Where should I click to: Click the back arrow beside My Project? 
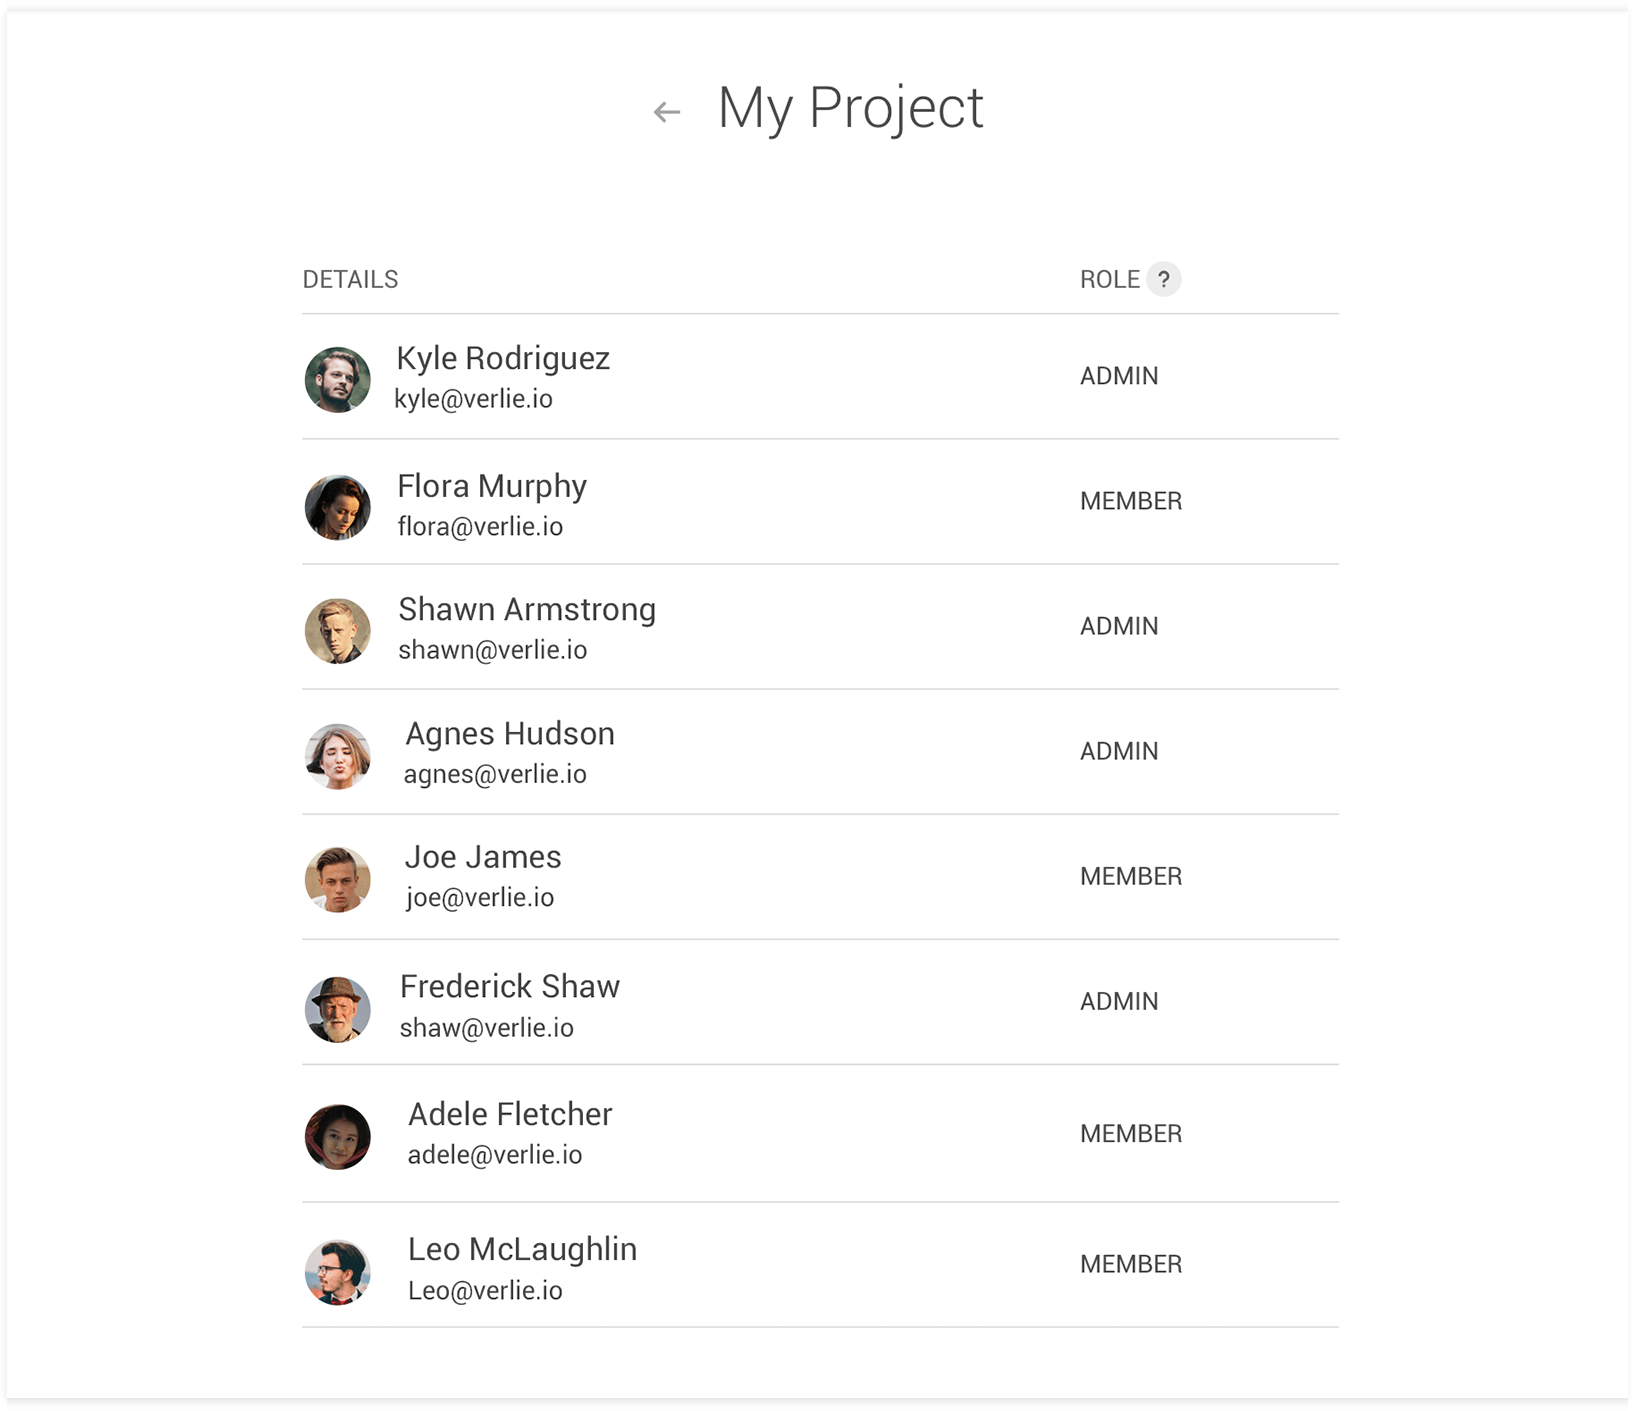tap(667, 112)
